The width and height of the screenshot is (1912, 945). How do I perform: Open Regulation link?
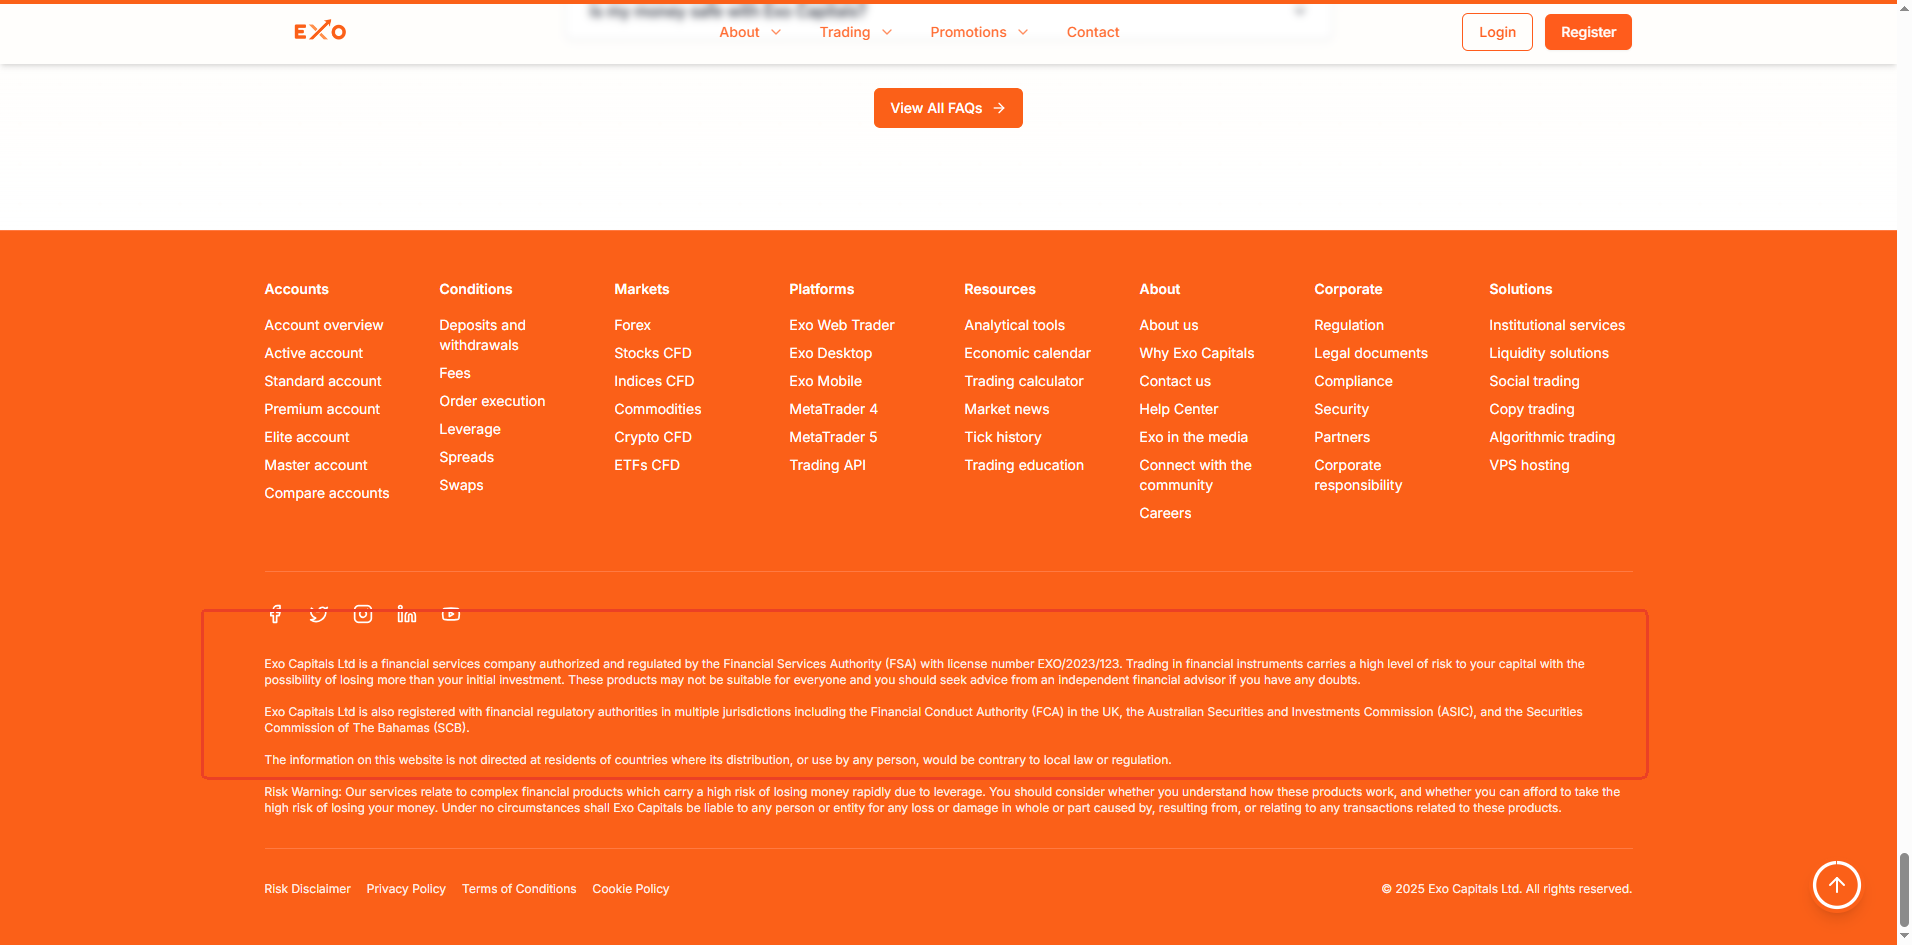(1349, 325)
